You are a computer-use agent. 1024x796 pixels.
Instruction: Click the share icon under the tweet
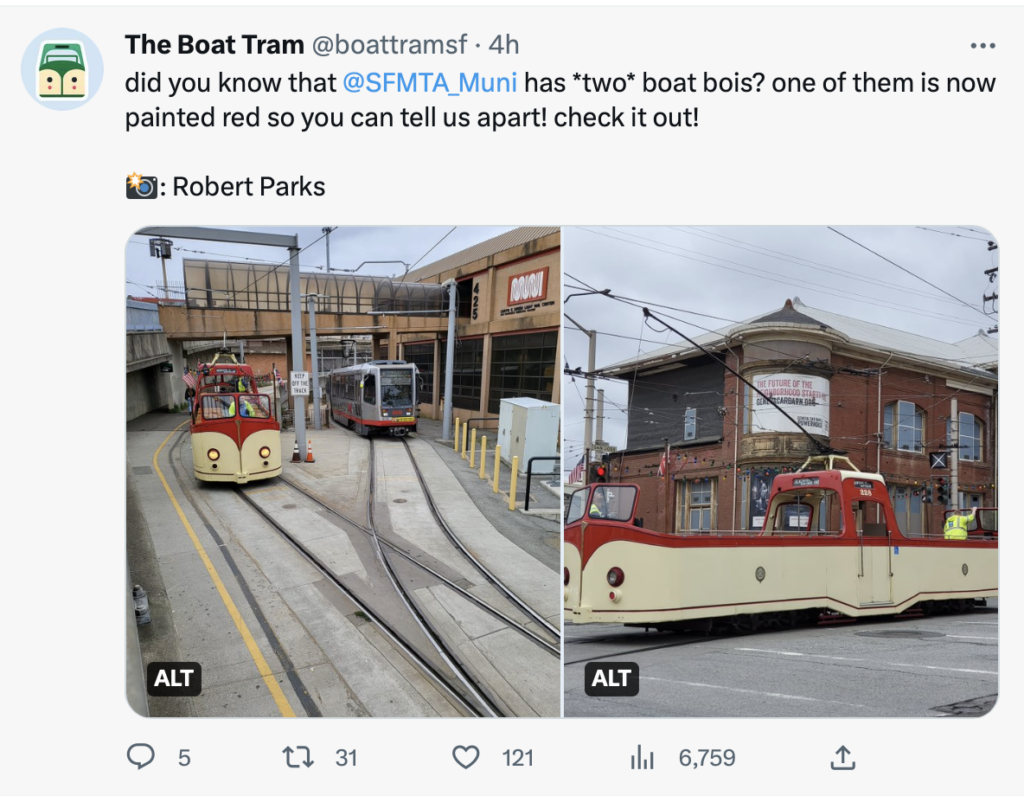click(x=843, y=757)
